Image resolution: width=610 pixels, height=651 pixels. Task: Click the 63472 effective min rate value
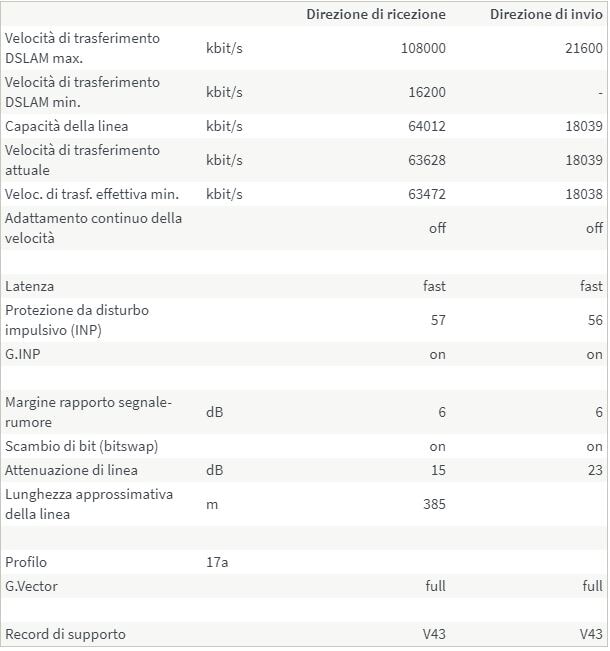tap(429, 194)
